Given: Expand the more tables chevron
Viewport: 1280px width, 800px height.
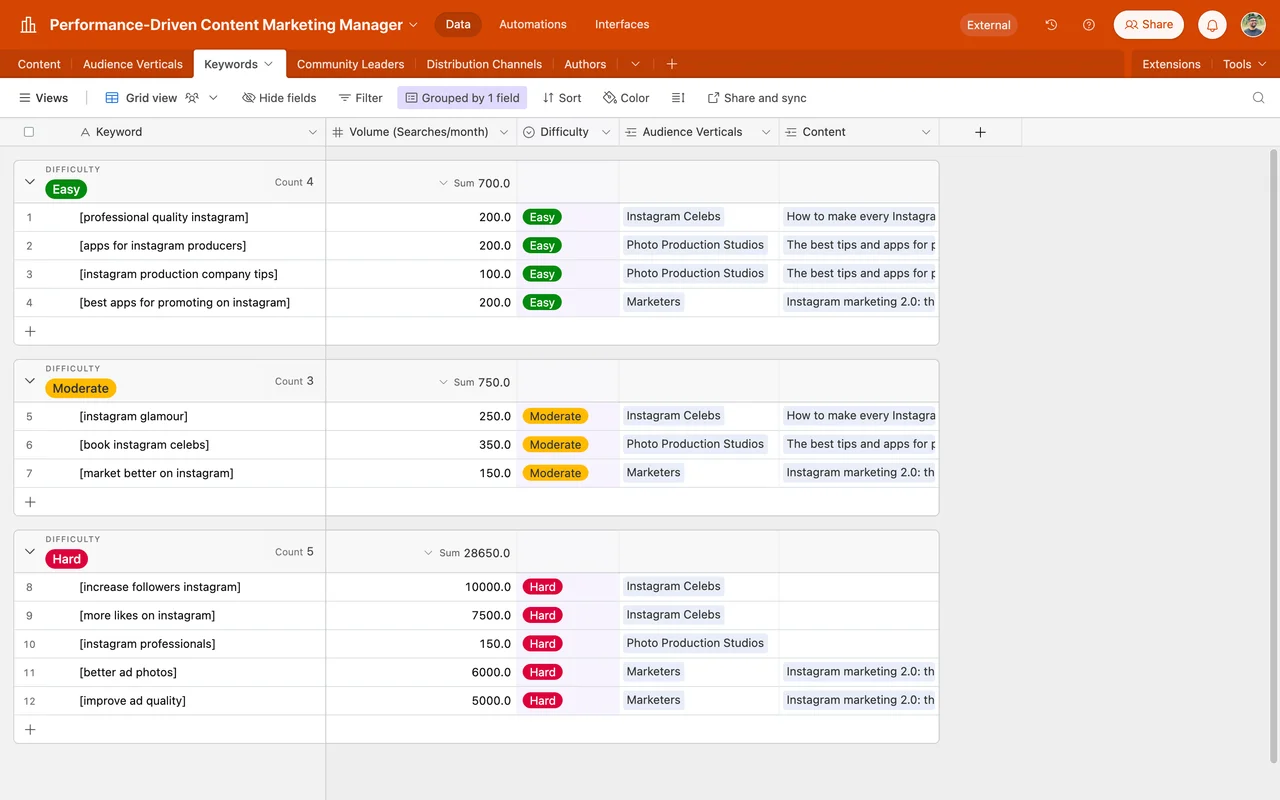Looking at the screenshot, I should 635,64.
